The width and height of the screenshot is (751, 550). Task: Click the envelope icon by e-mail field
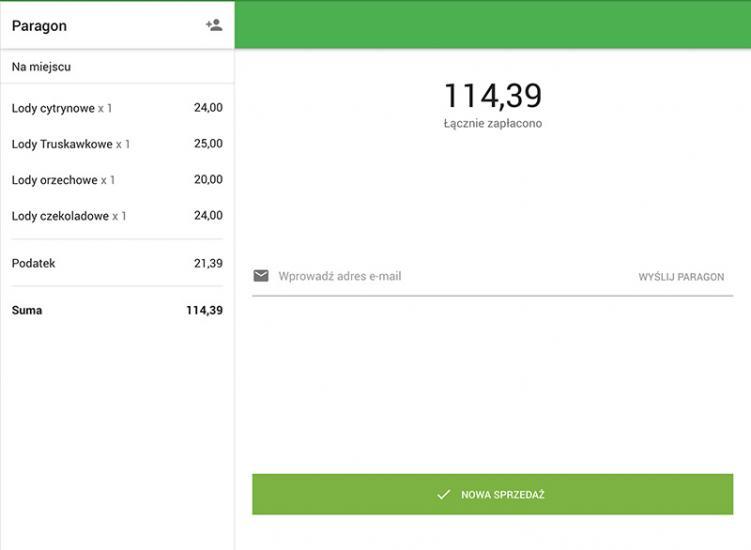click(x=261, y=276)
